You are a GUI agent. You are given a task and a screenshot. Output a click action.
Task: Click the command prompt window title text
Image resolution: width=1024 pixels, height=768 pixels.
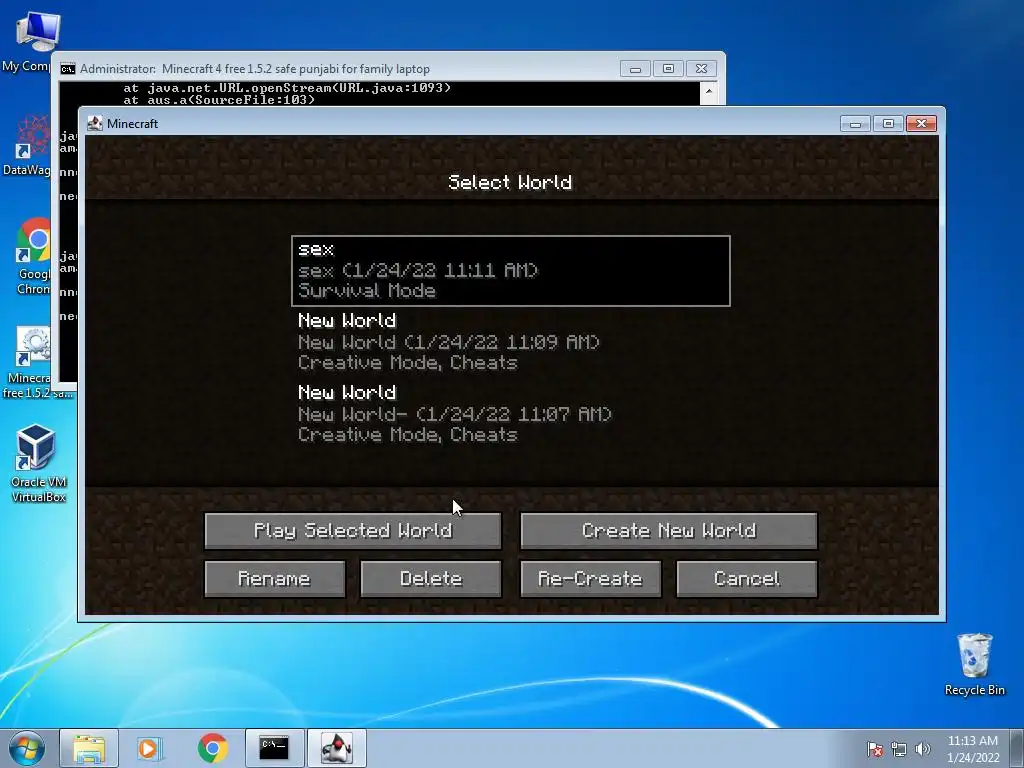click(x=255, y=69)
